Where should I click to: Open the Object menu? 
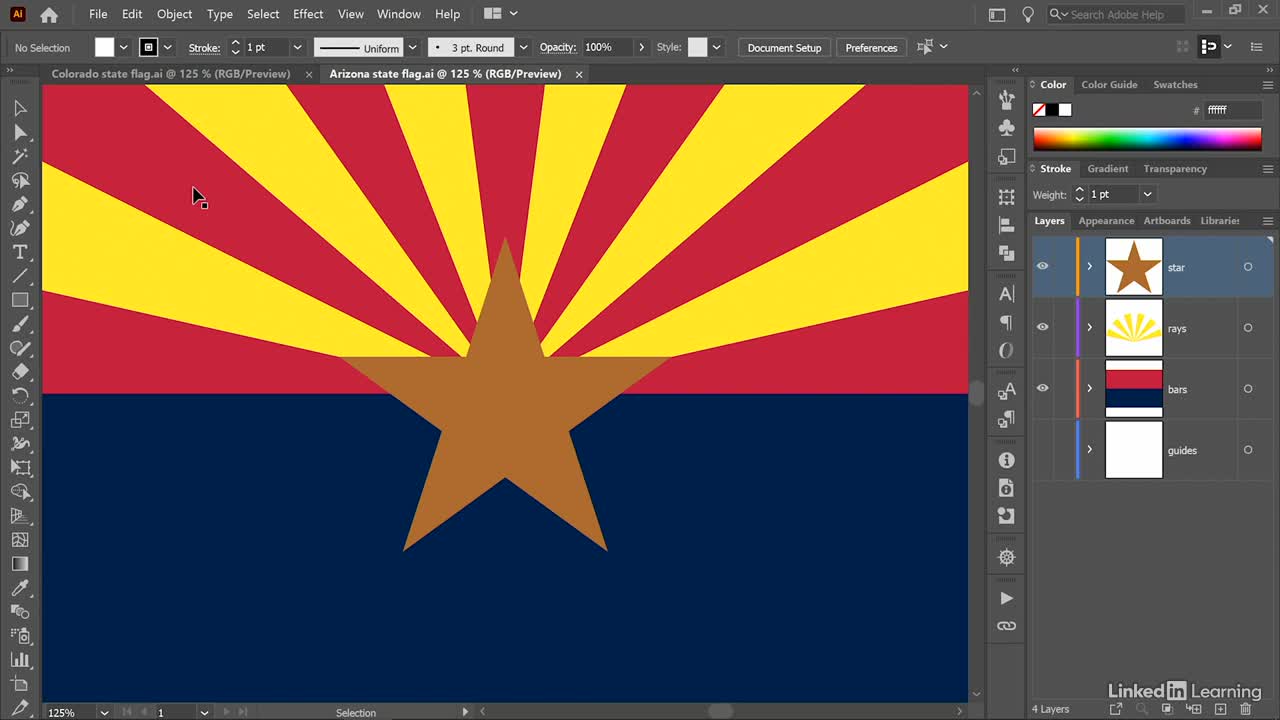coord(174,14)
